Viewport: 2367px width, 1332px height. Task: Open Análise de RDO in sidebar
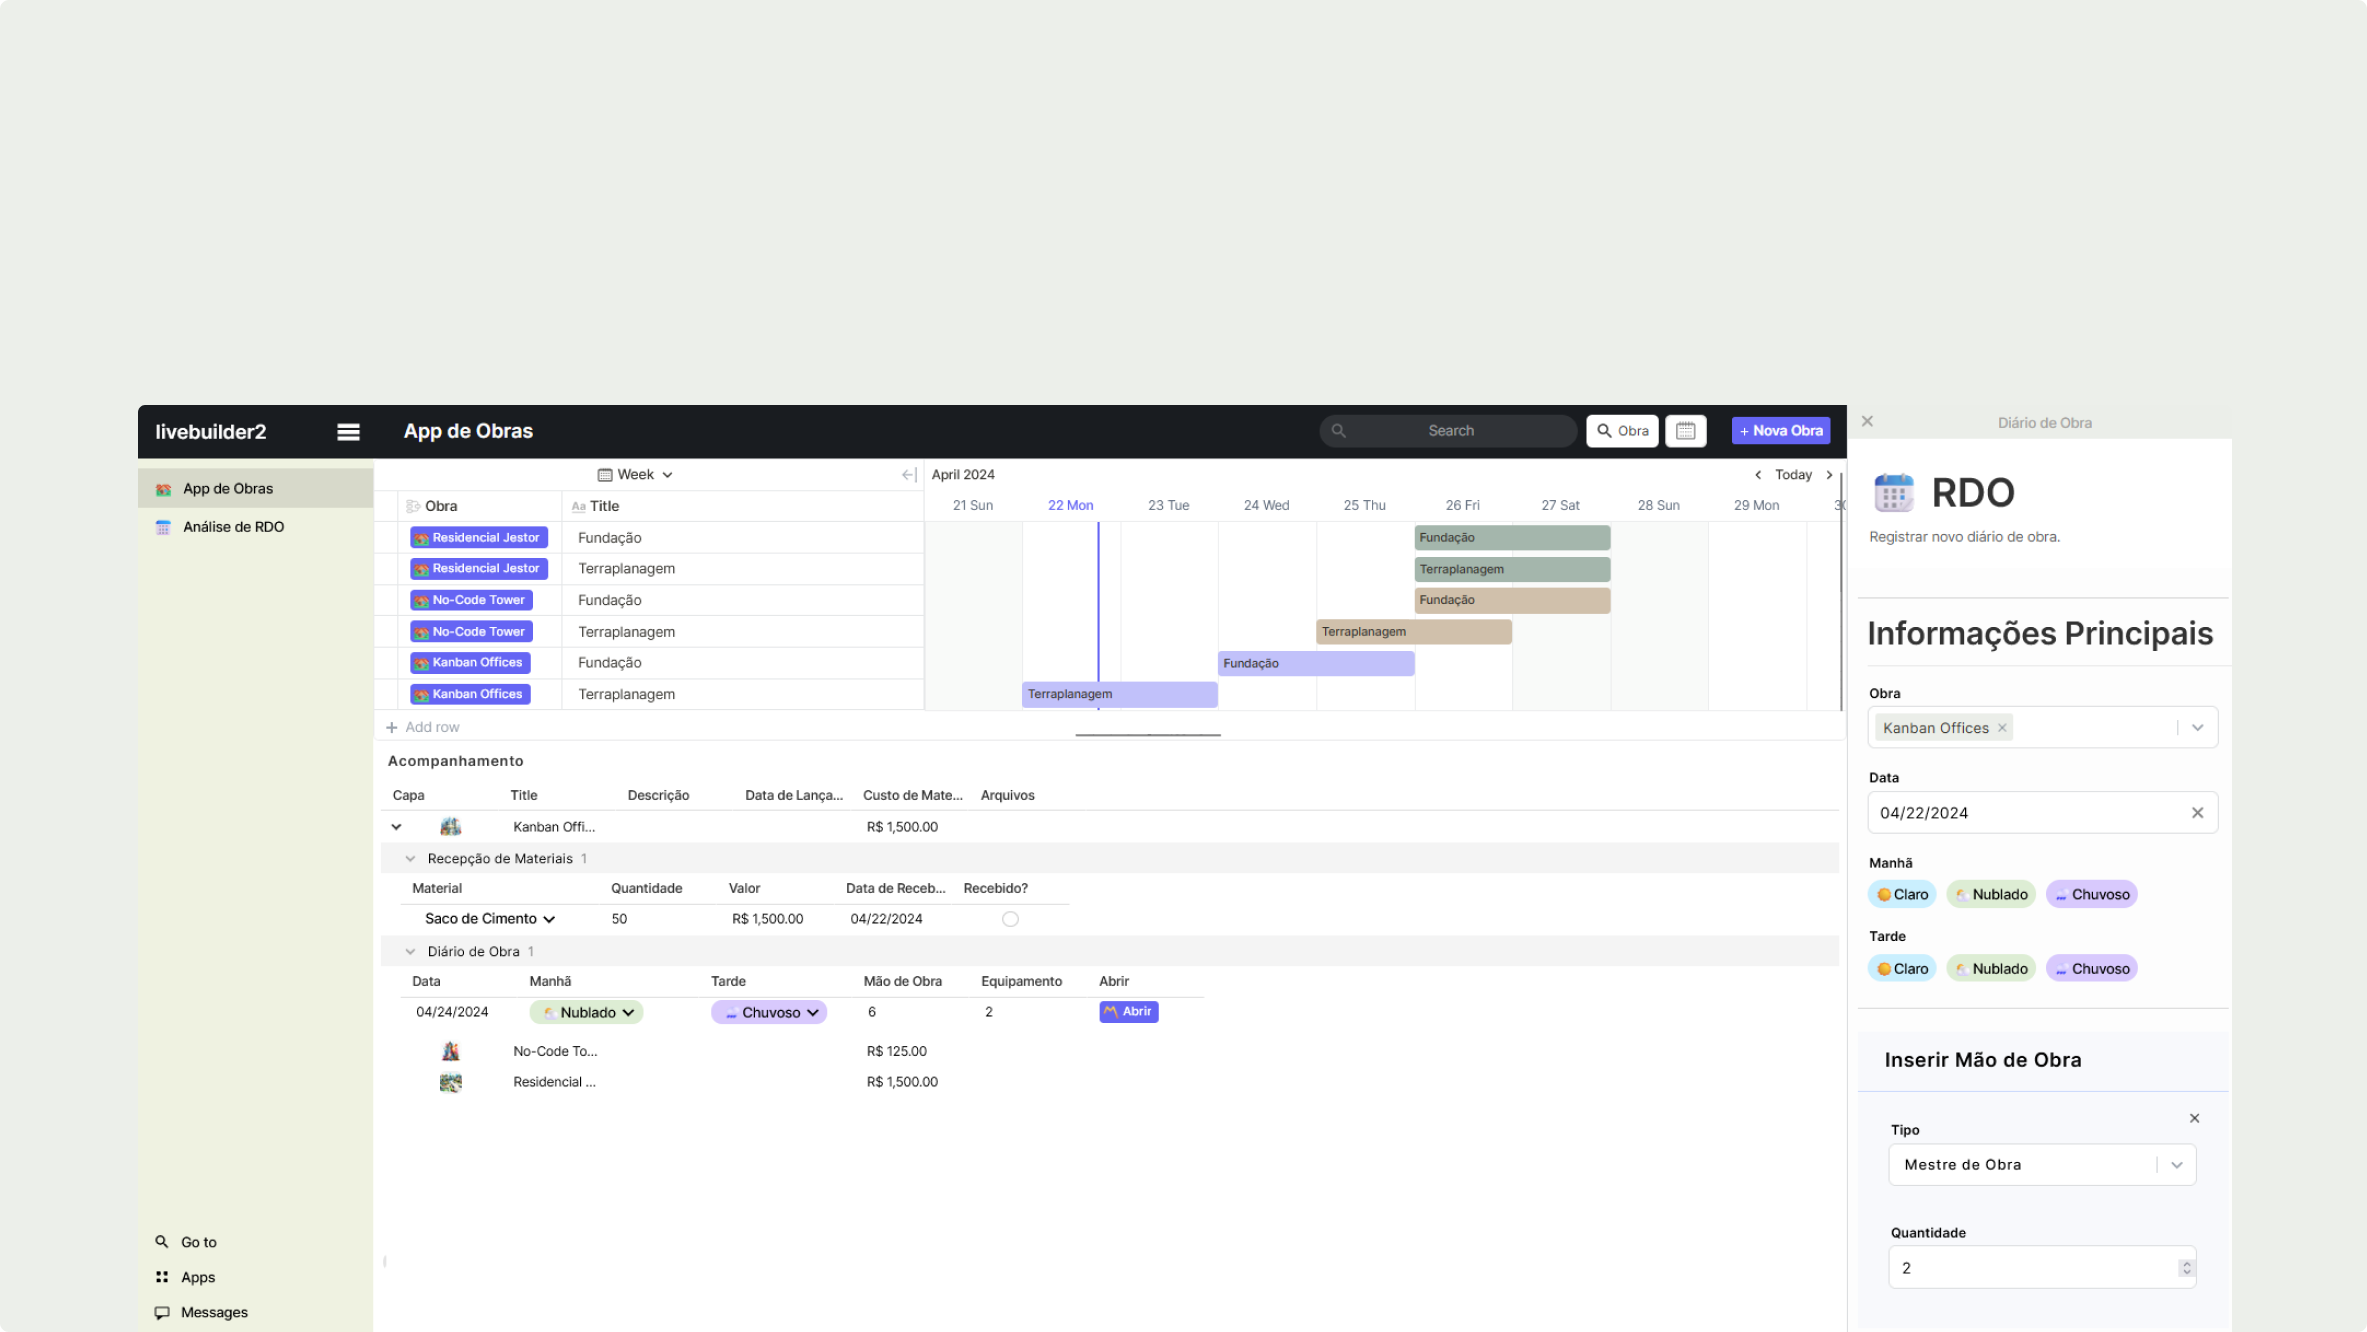pos(233,527)
